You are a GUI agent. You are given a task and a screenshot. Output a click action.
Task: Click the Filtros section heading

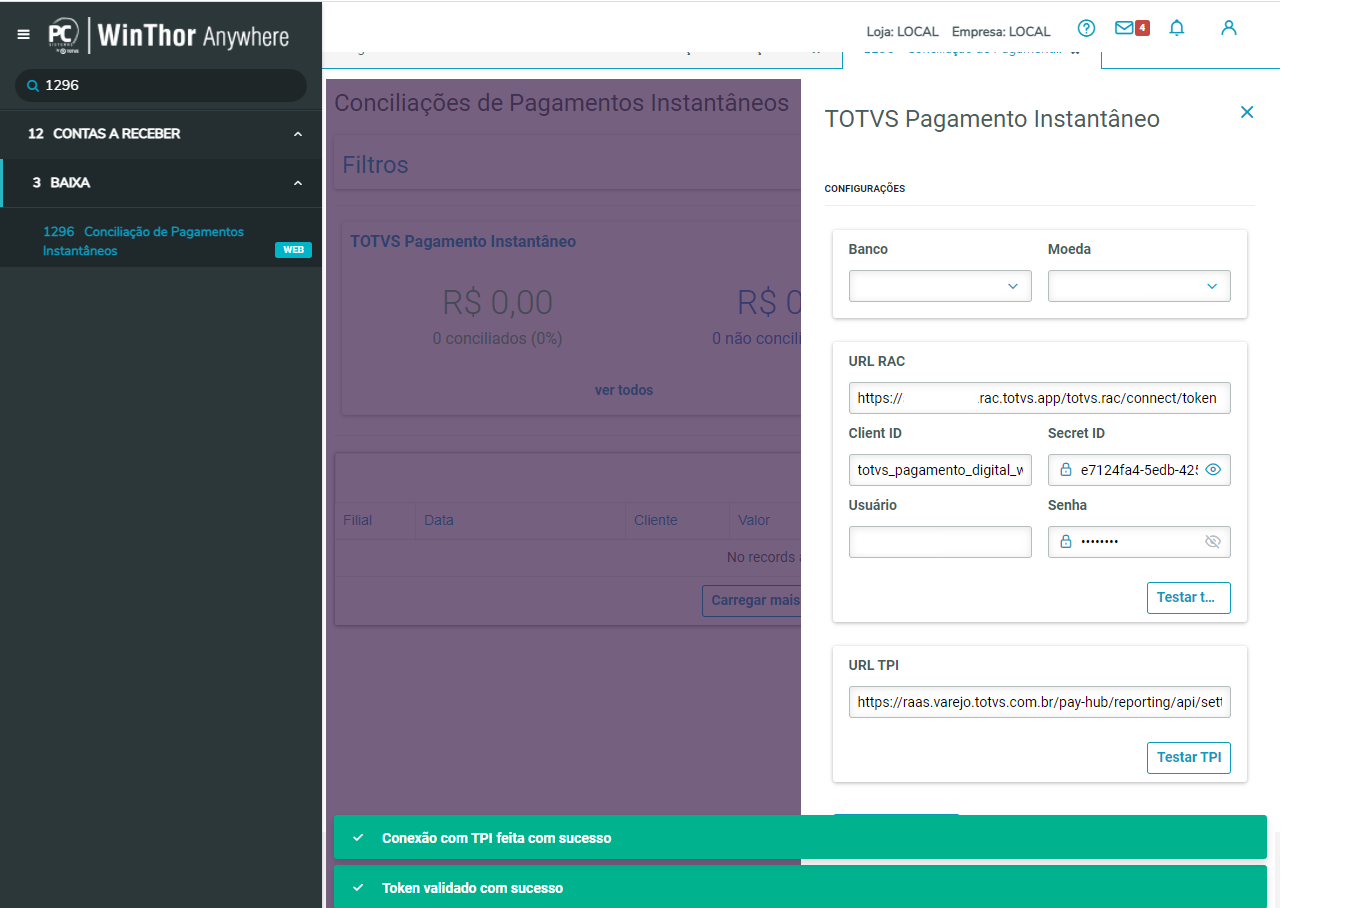pos(376,165)
